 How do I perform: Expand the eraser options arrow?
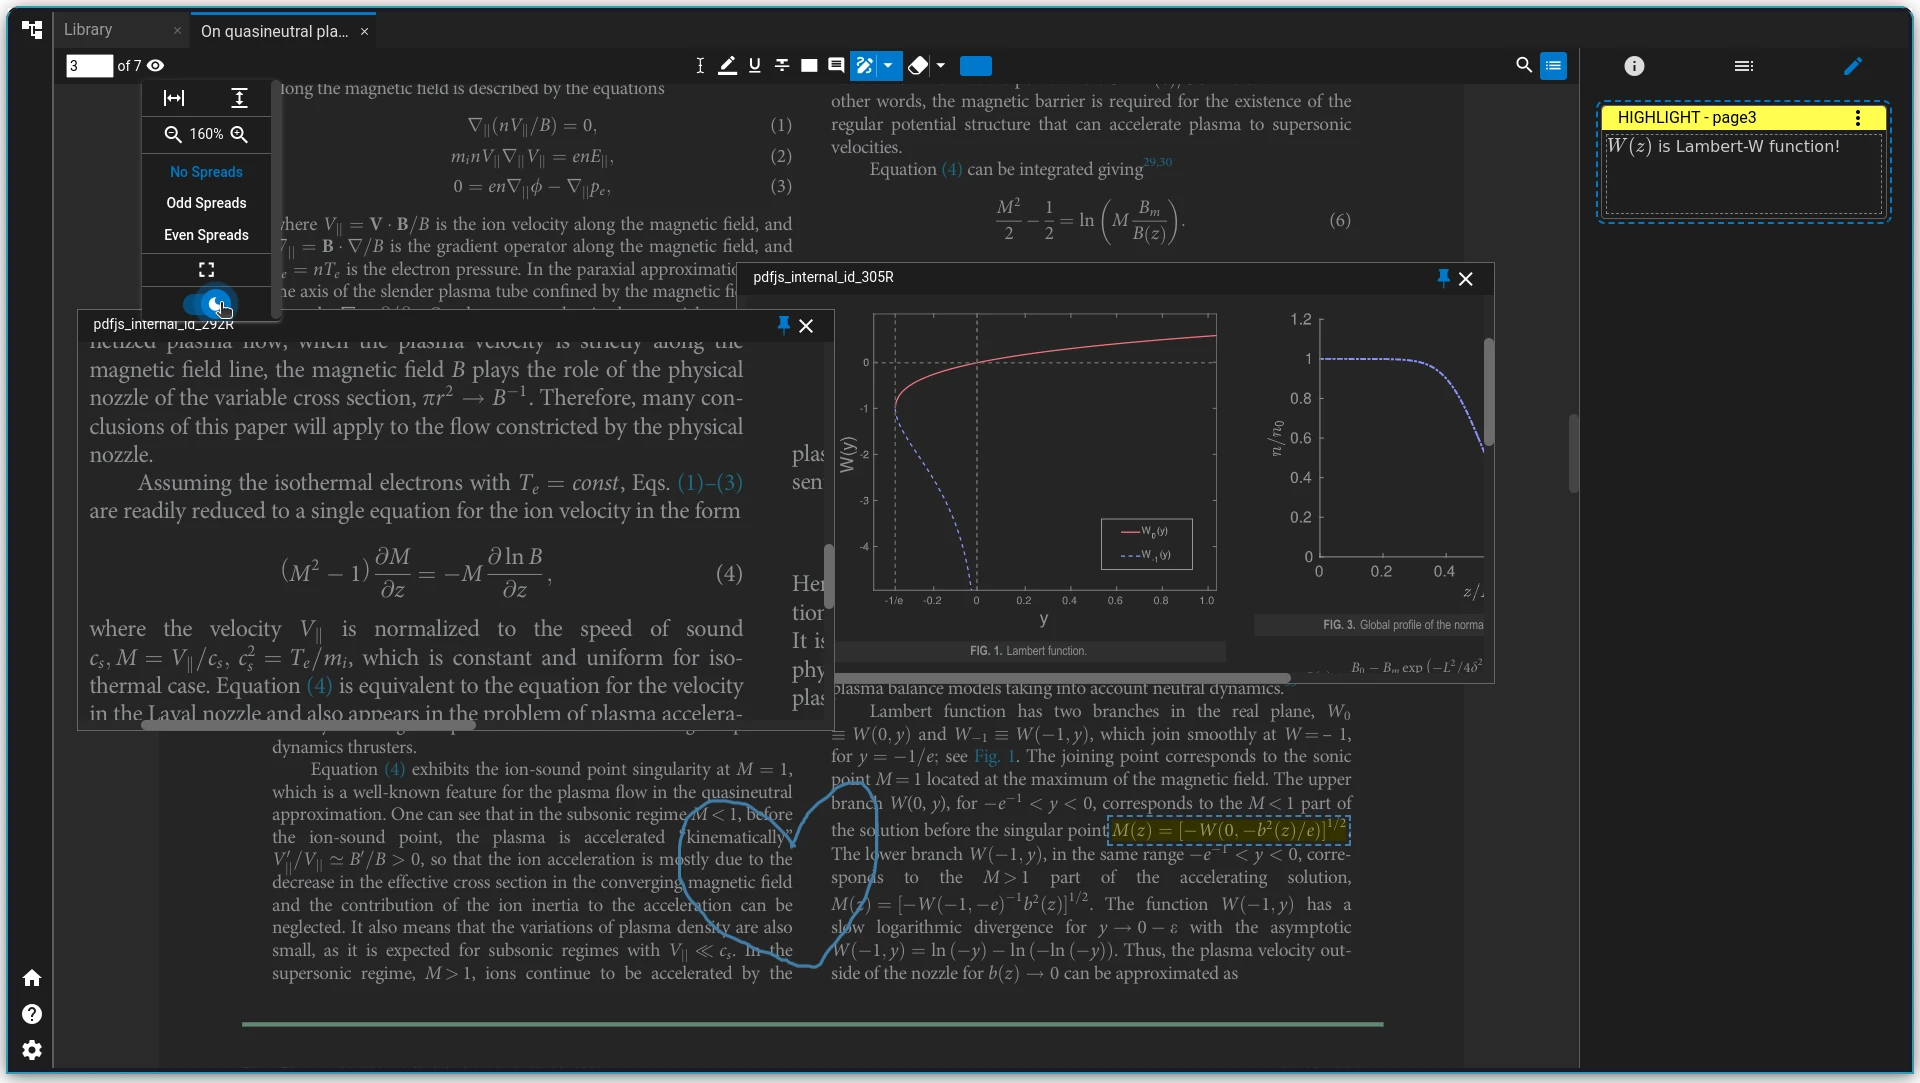point(941,66)
